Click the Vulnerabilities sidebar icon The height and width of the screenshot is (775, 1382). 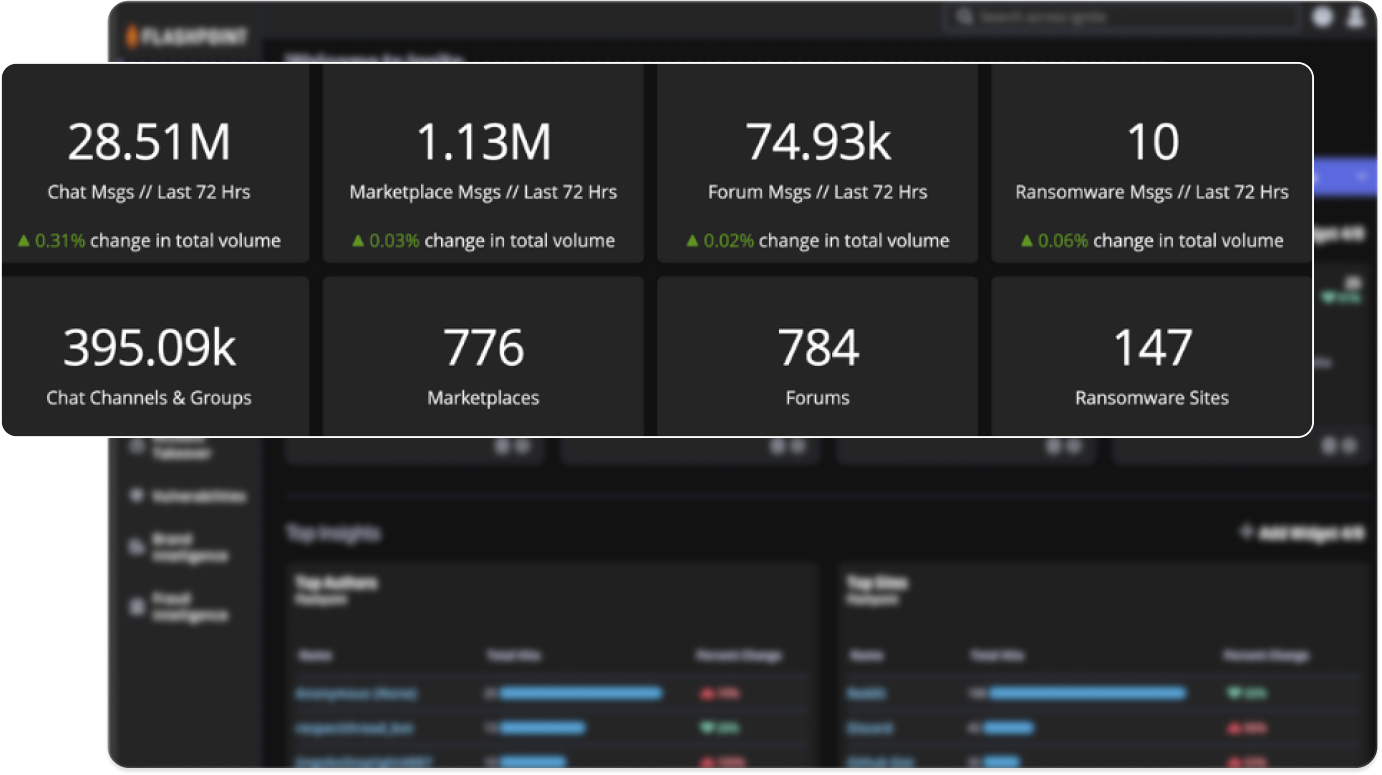click(x=137, y=496)
